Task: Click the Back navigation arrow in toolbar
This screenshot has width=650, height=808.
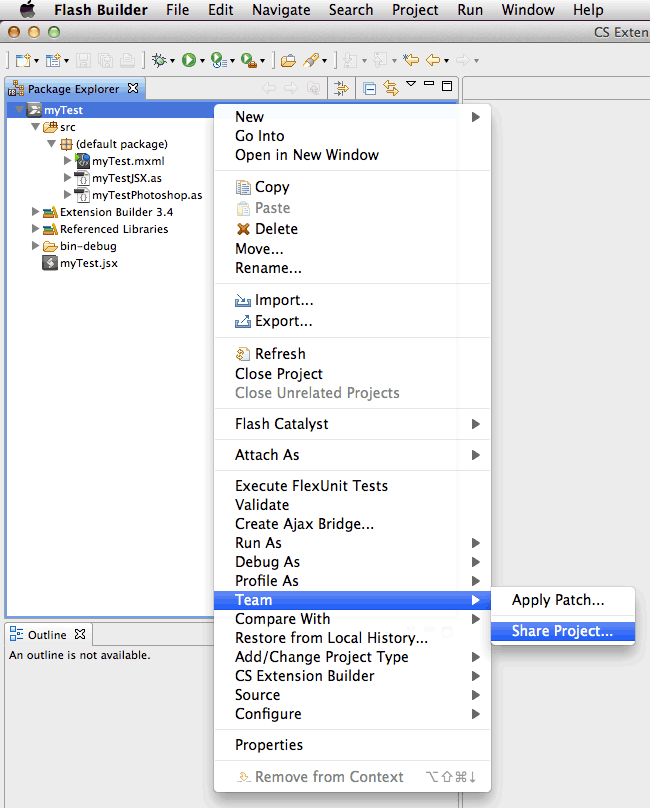Action: pyautogui.click(x=431, y=60)
